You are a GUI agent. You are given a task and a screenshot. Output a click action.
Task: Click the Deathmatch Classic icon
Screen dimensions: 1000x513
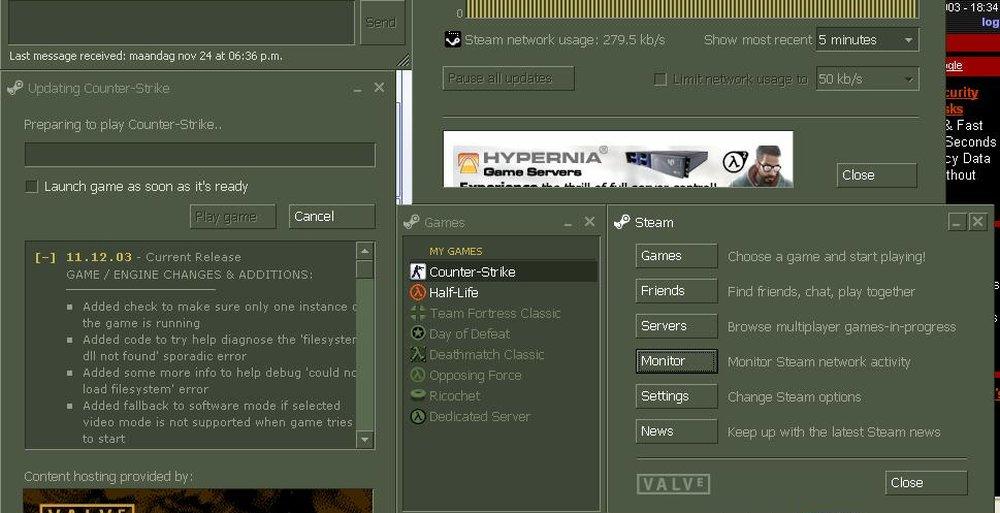(418, 354)
